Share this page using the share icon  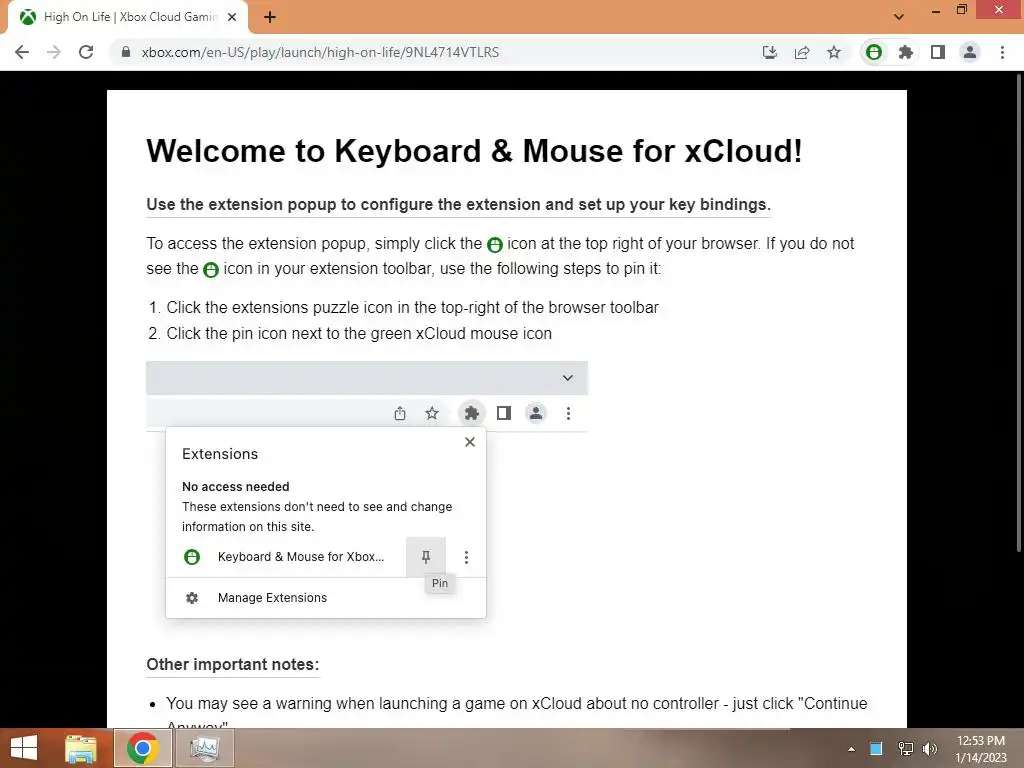pyautogui.click(x=802, y=52)
